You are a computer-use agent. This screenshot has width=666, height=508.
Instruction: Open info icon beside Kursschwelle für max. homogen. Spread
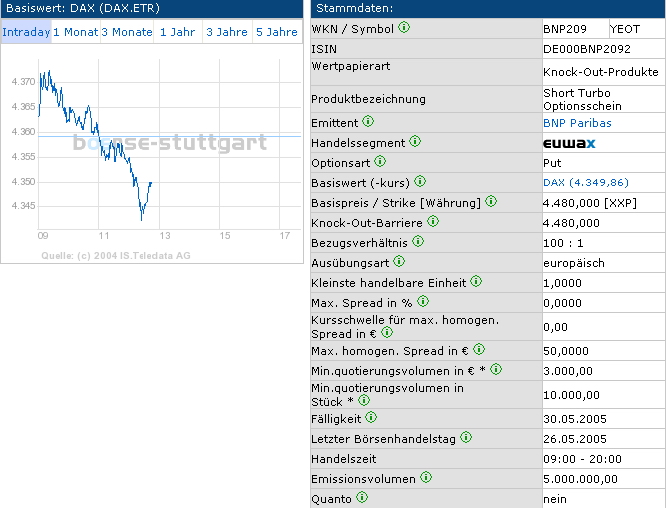387,333
